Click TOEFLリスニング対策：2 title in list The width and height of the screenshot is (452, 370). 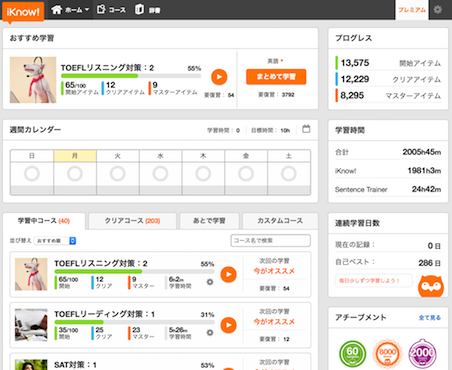[x=101, y=263]
